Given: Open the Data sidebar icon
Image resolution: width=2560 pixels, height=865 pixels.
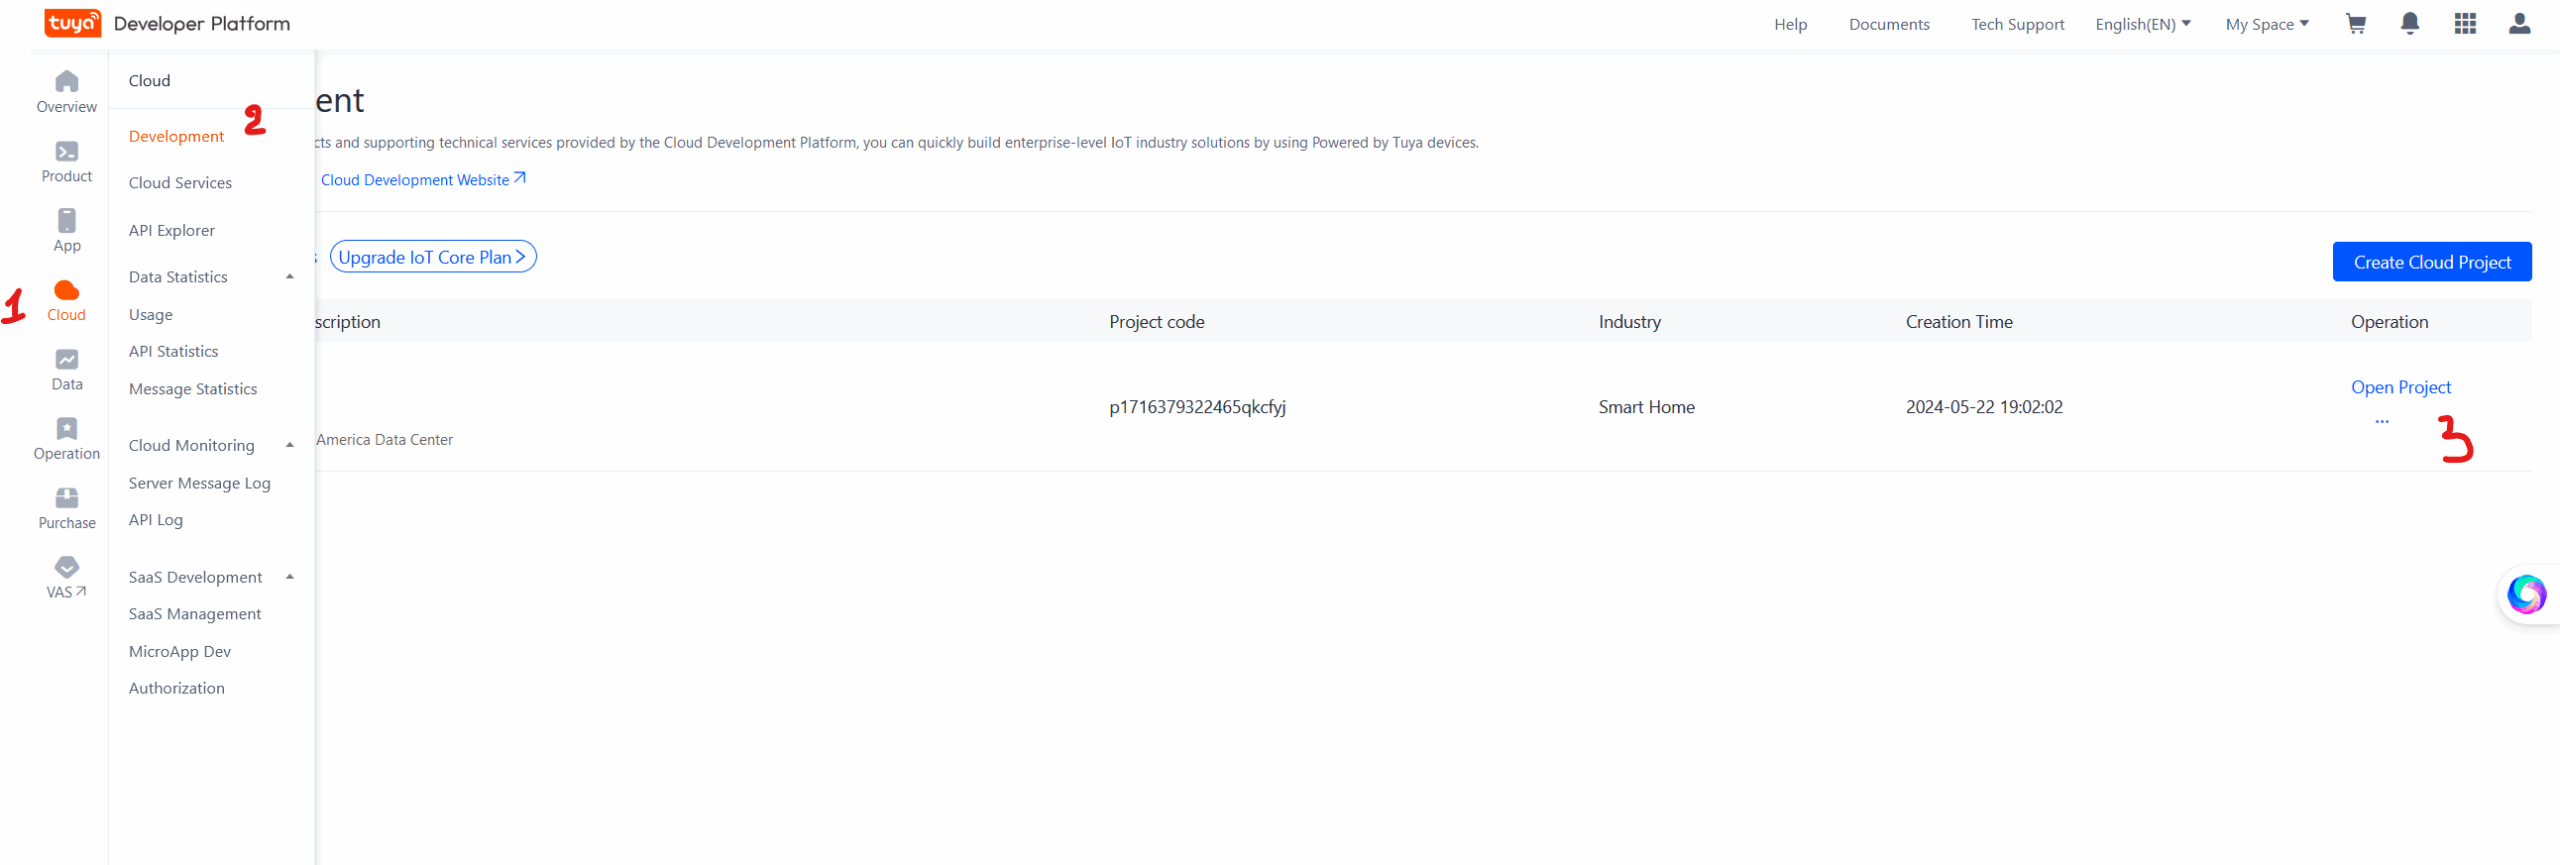Looking at the screenshot, I should (x=67, y=369).
